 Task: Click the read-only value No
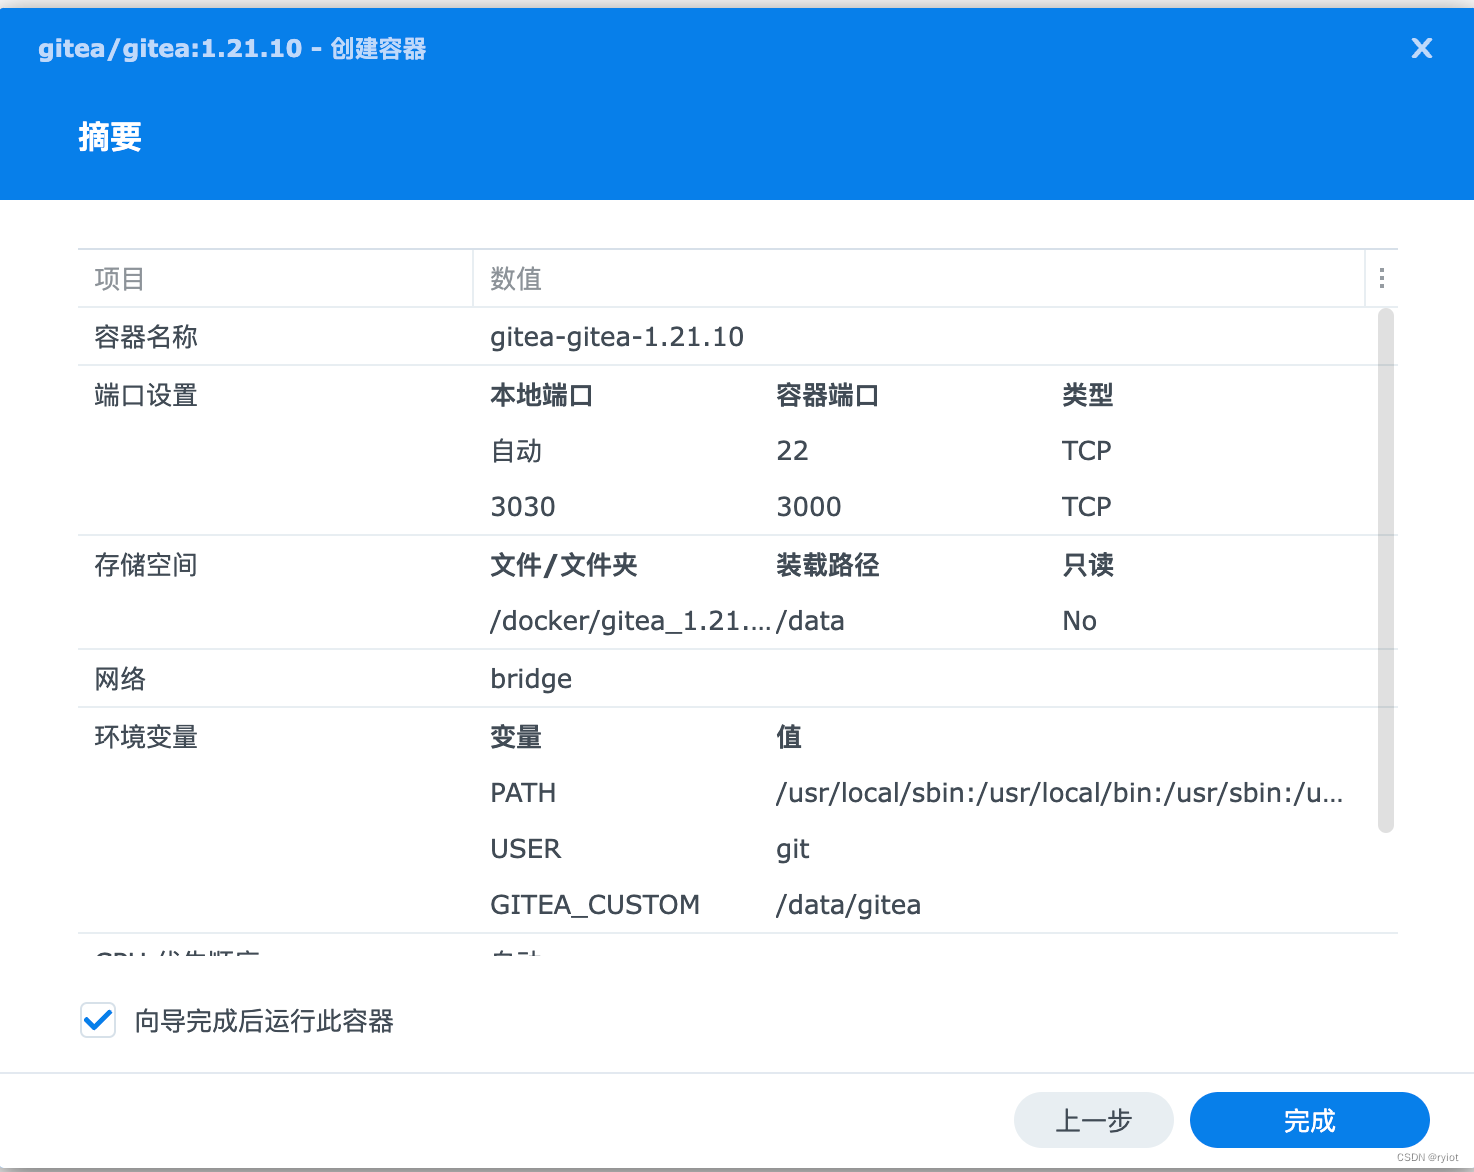[1080, 621]
